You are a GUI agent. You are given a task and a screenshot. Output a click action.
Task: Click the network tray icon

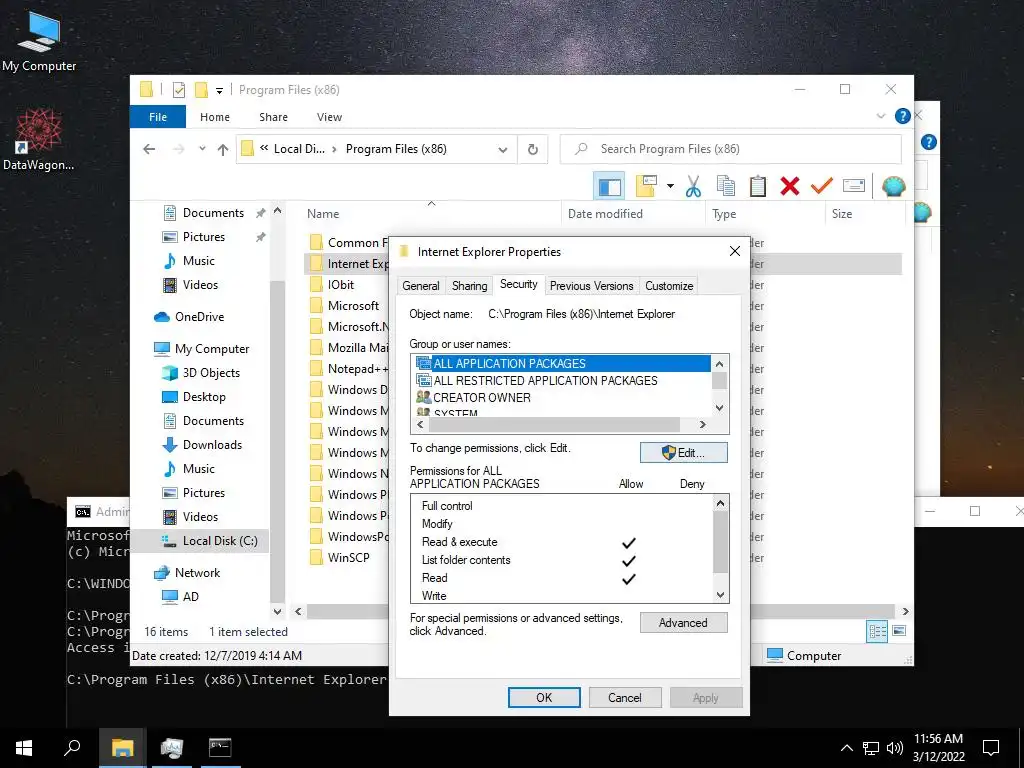pos(871,748)
